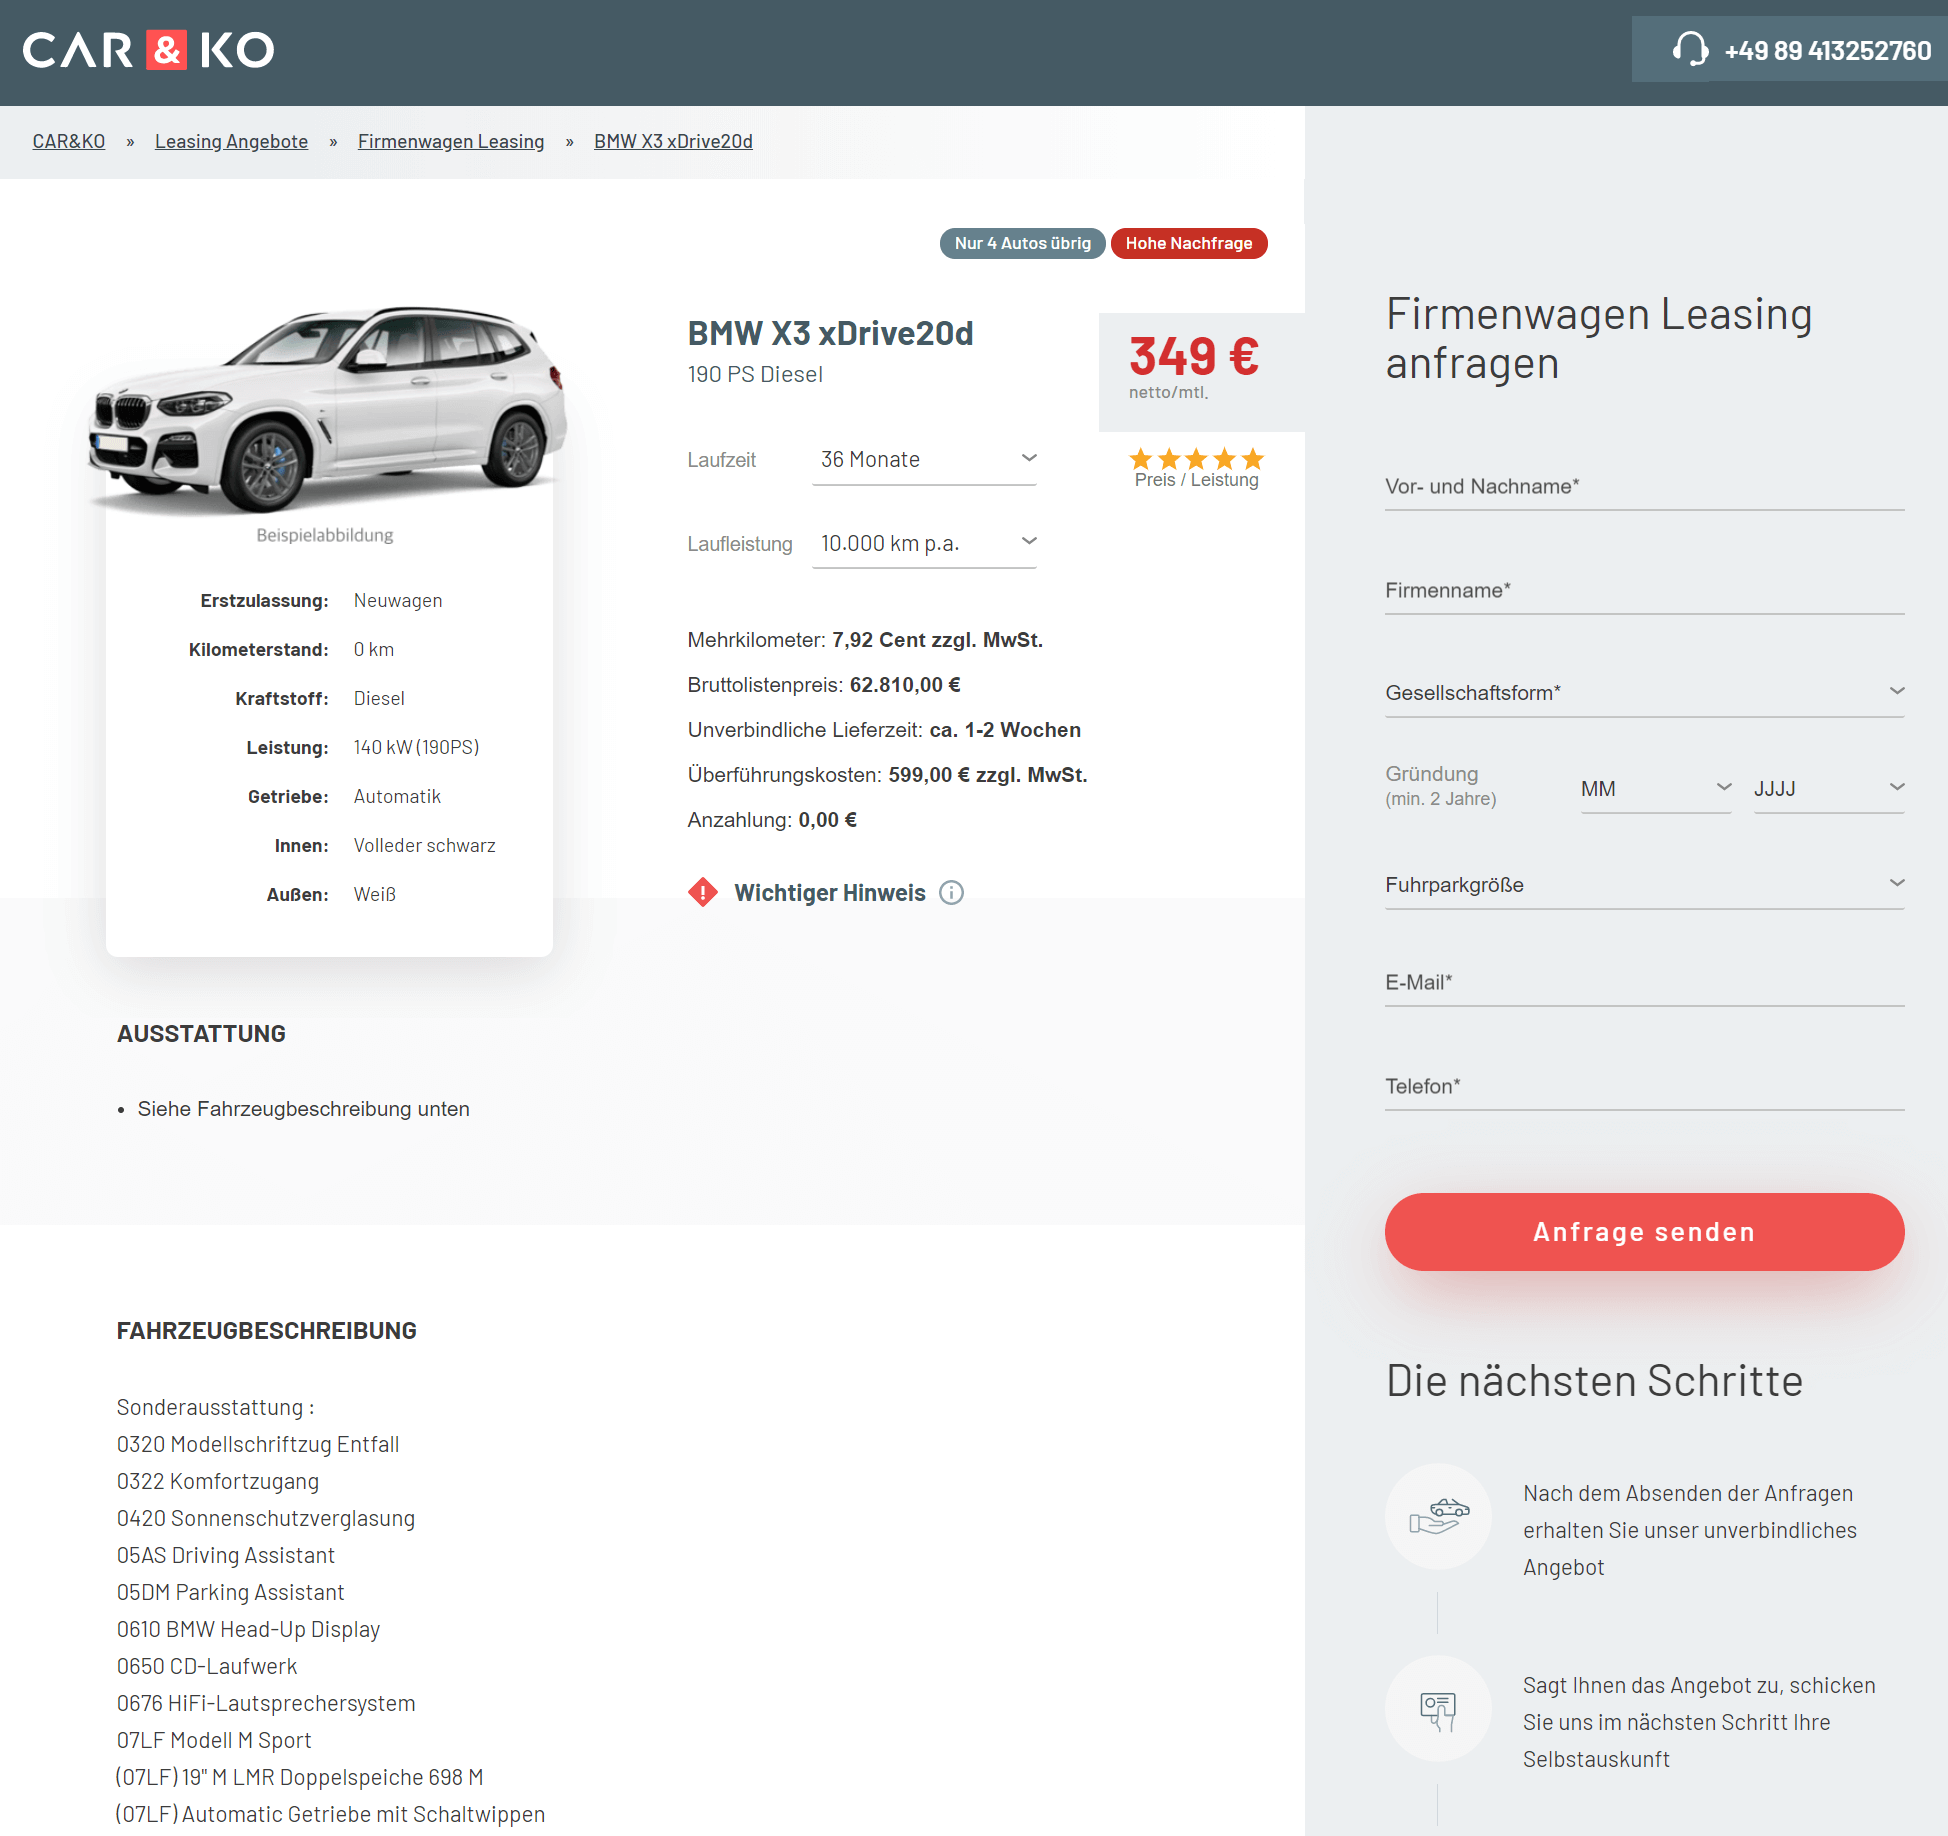1948x1836 pixels.
Task: Click 'Unverbindliche Lieferzeit' text line
Action: (884, 730)
